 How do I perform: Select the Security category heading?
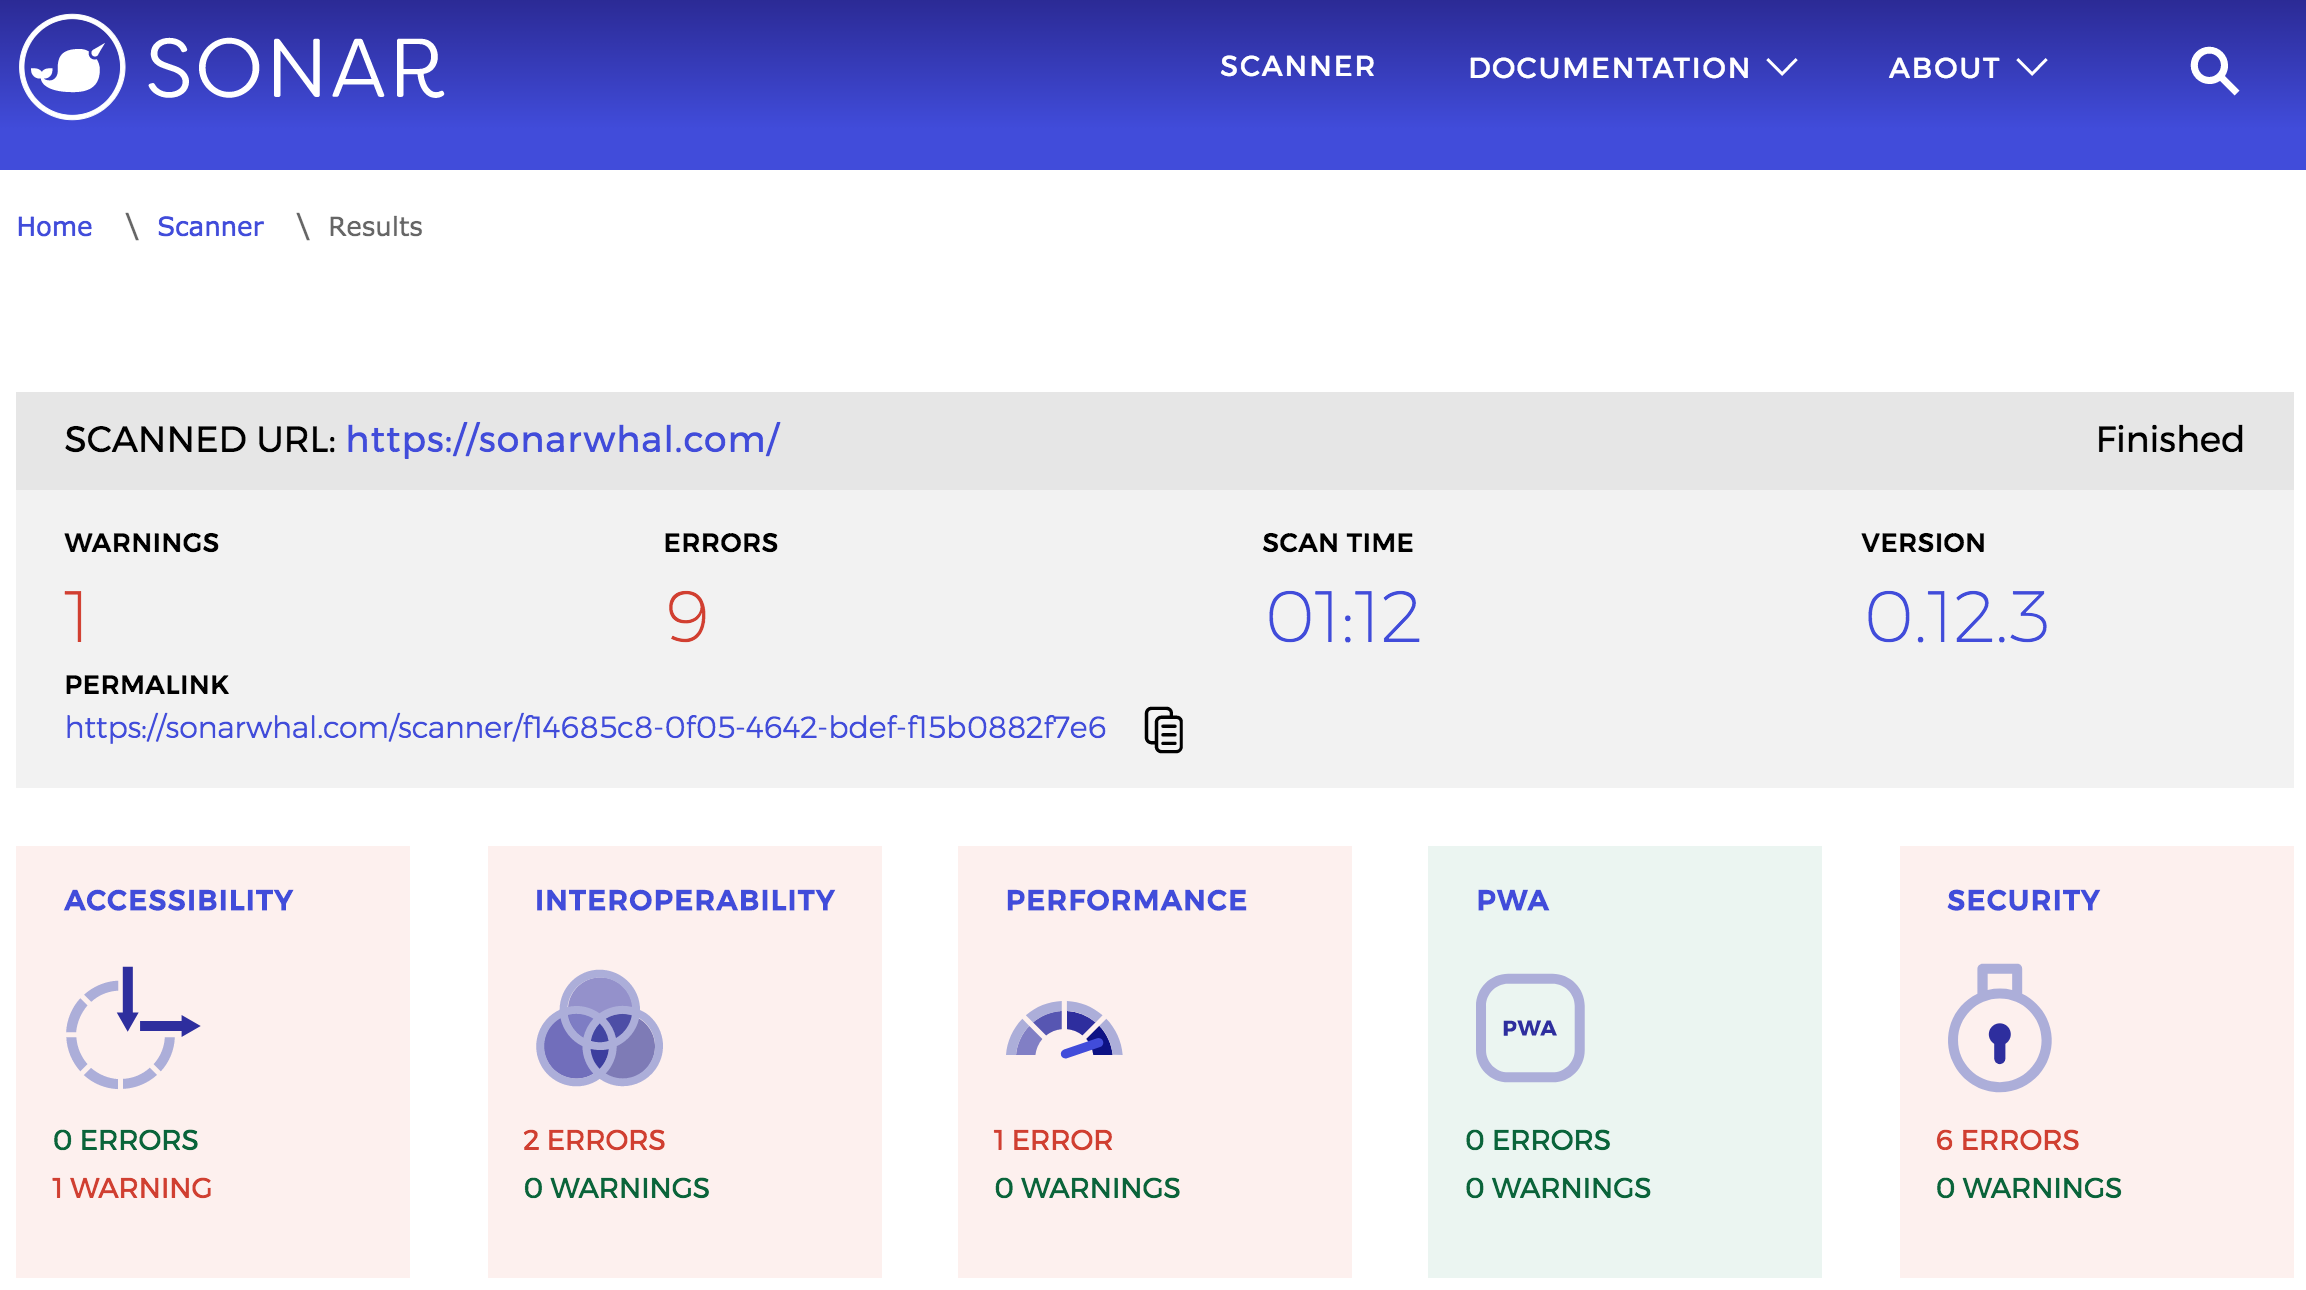(2023, 900)
